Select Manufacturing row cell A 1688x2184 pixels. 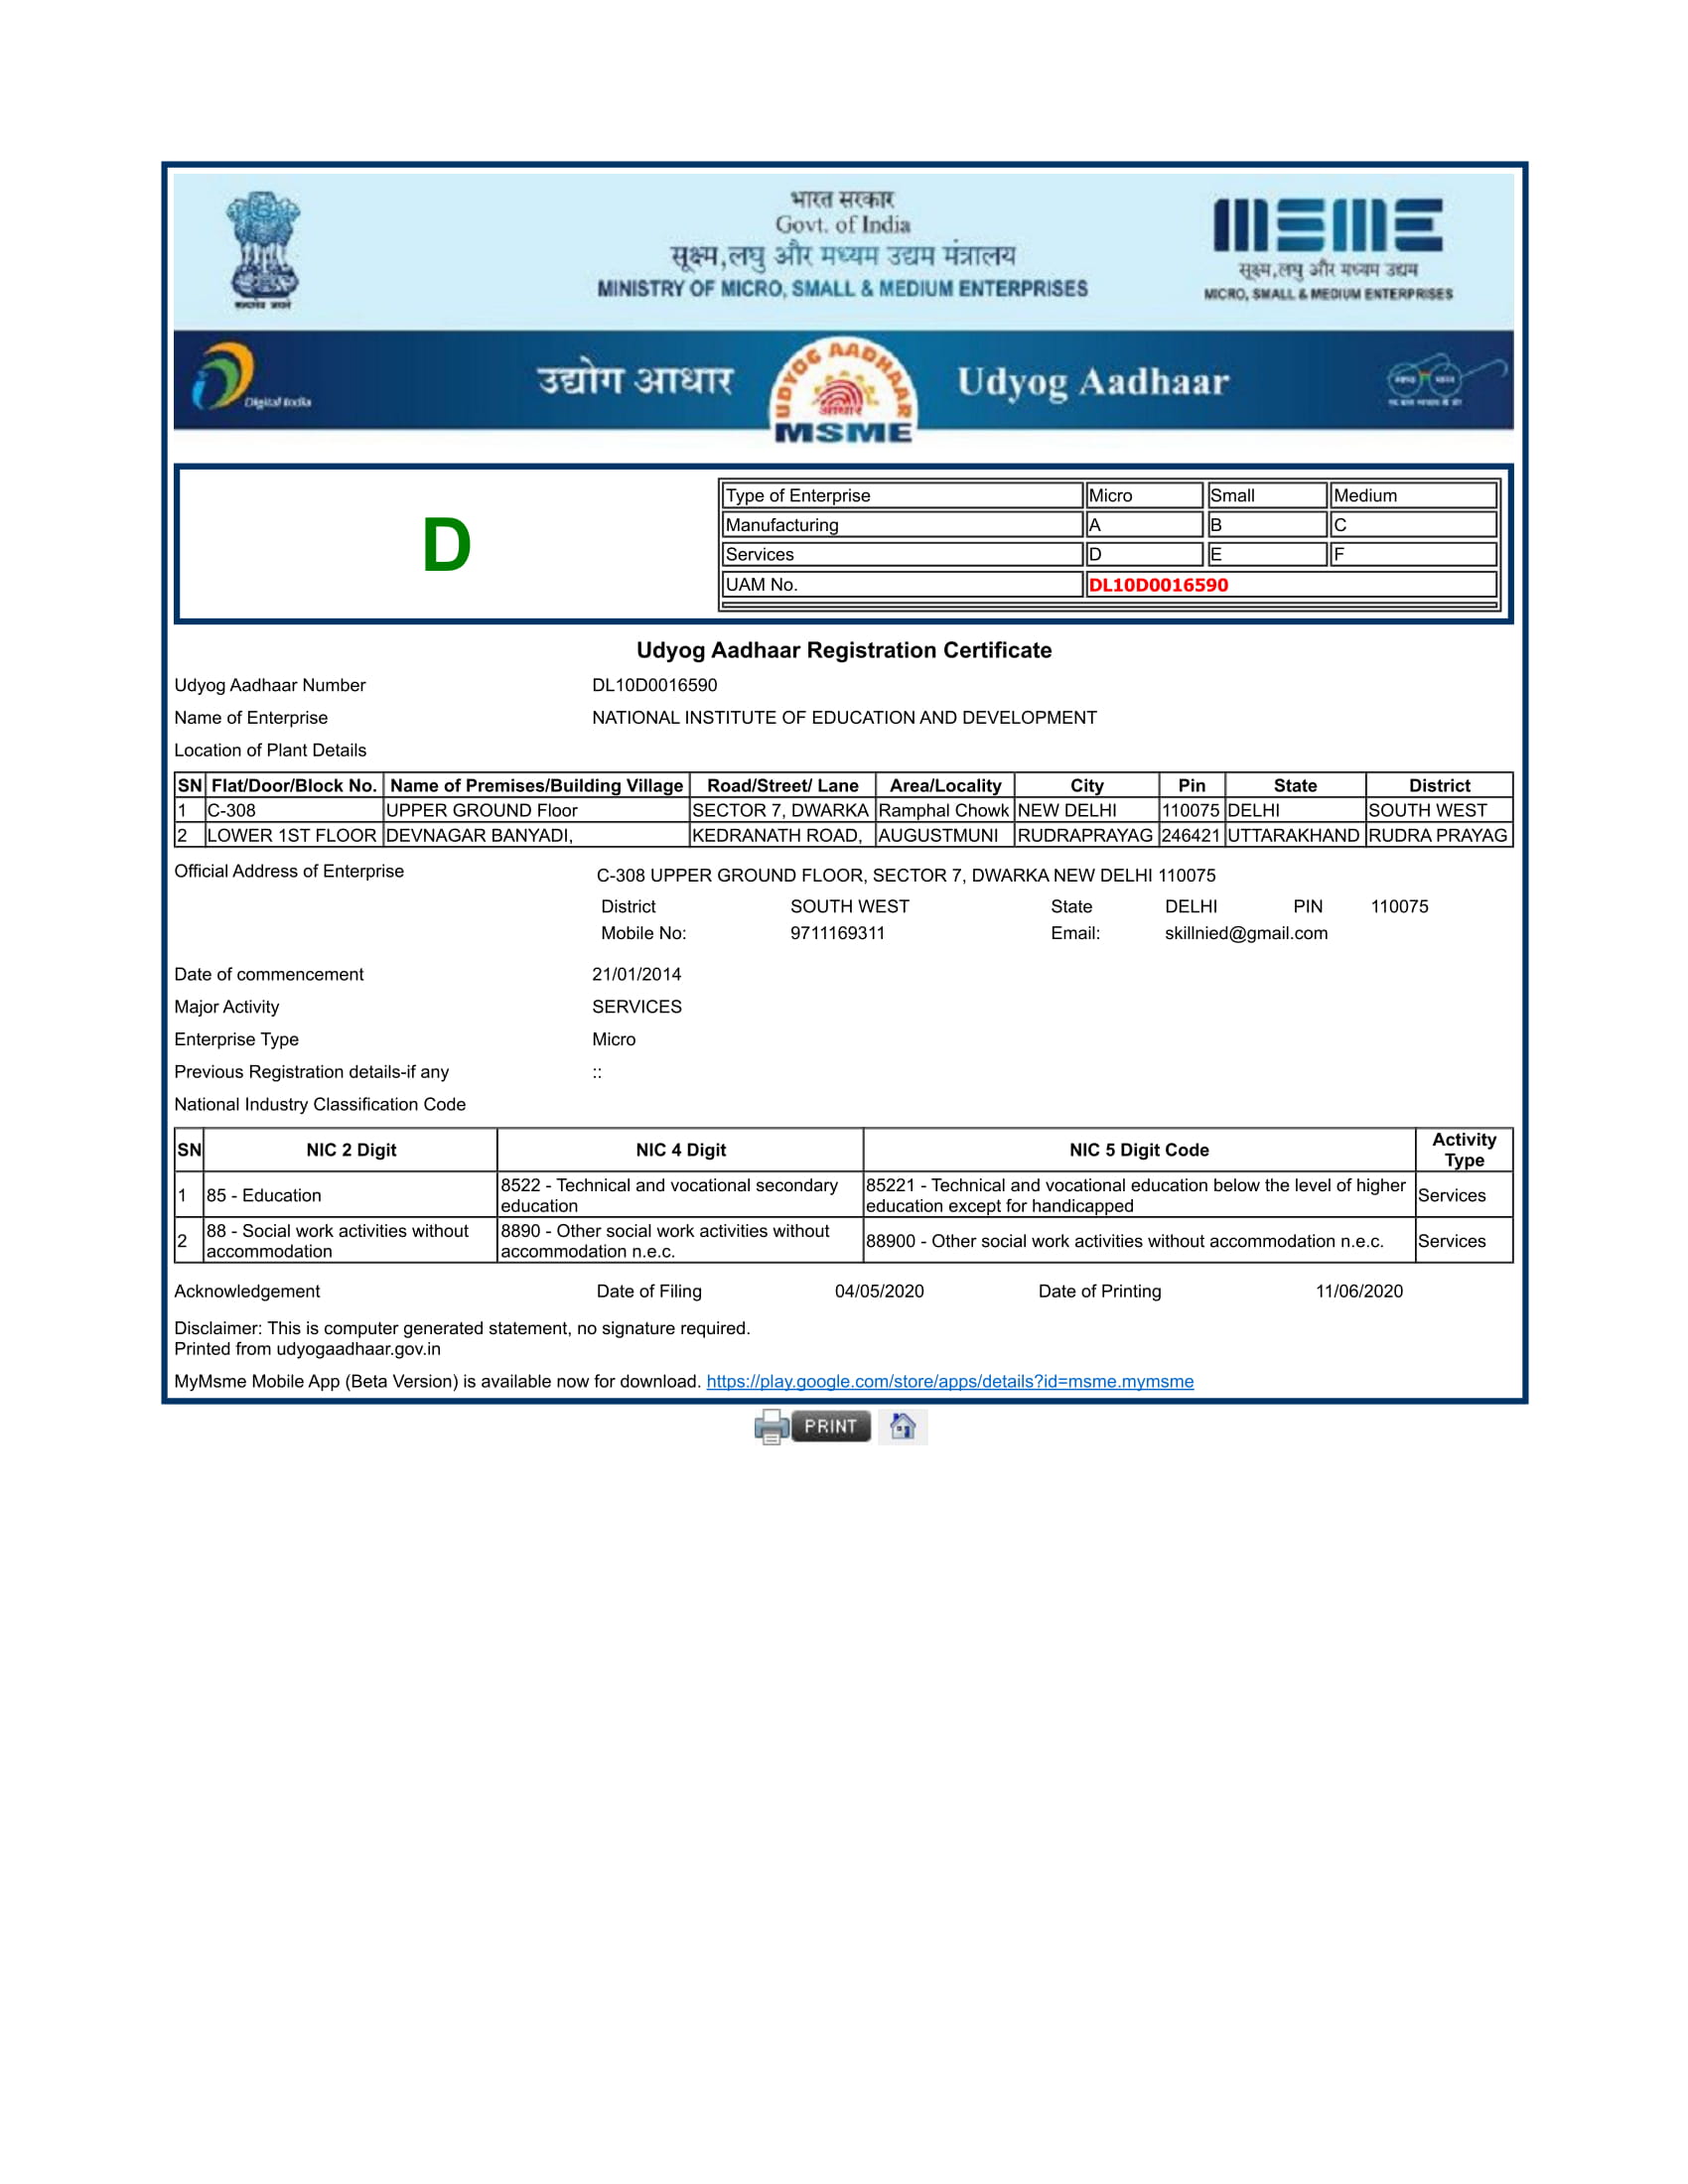(x=1142, y=524)
